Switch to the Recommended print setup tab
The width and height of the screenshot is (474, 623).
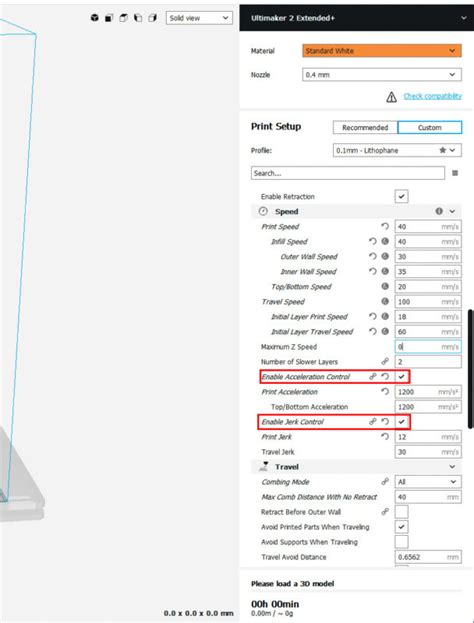pyautogui.click(x=365, y=128)
